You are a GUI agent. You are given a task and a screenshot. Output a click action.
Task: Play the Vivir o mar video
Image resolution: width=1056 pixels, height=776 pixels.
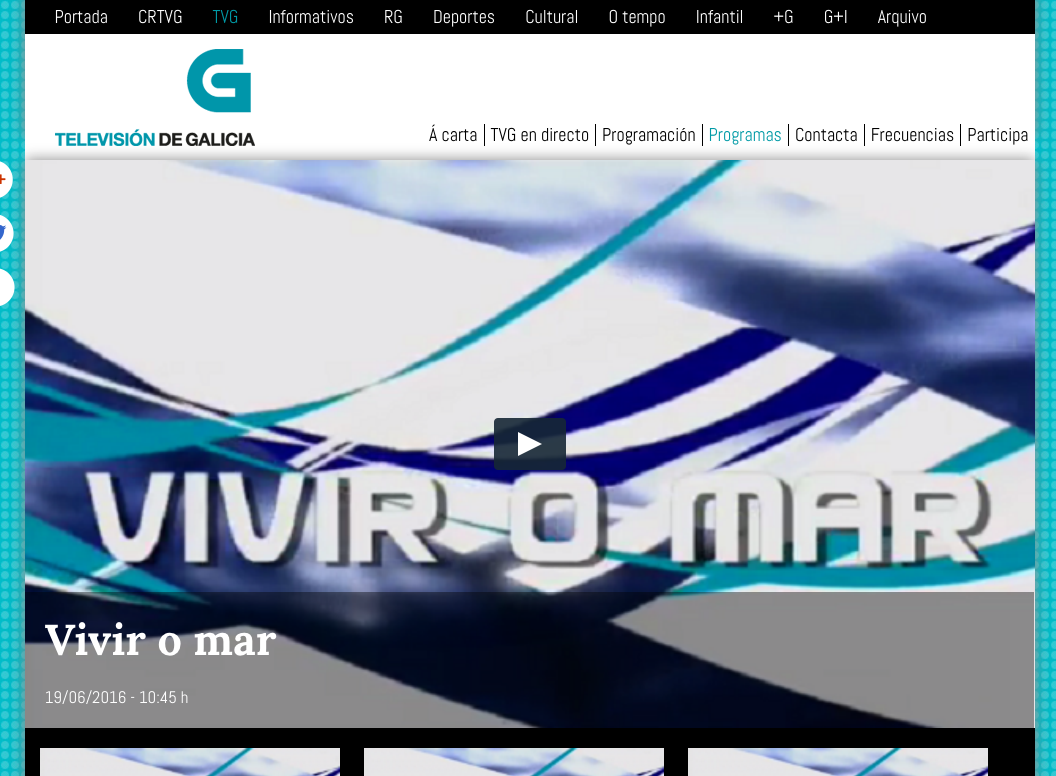(x=529, y=444)
